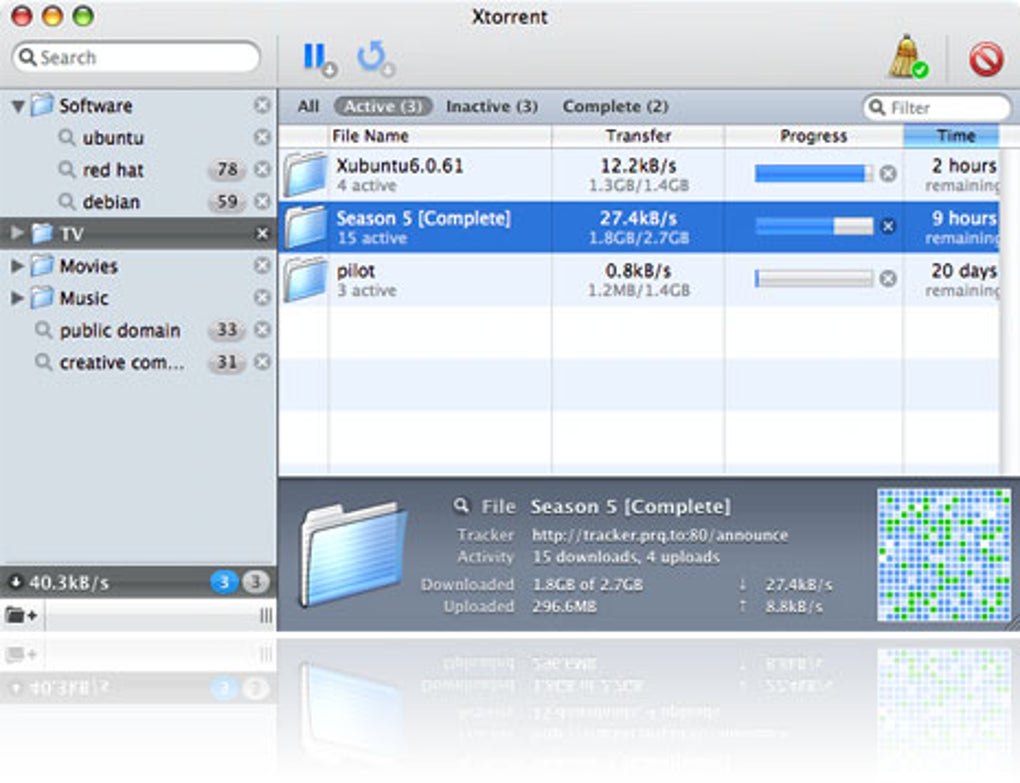Remove the debian saved search

click(x=262, y=202)
